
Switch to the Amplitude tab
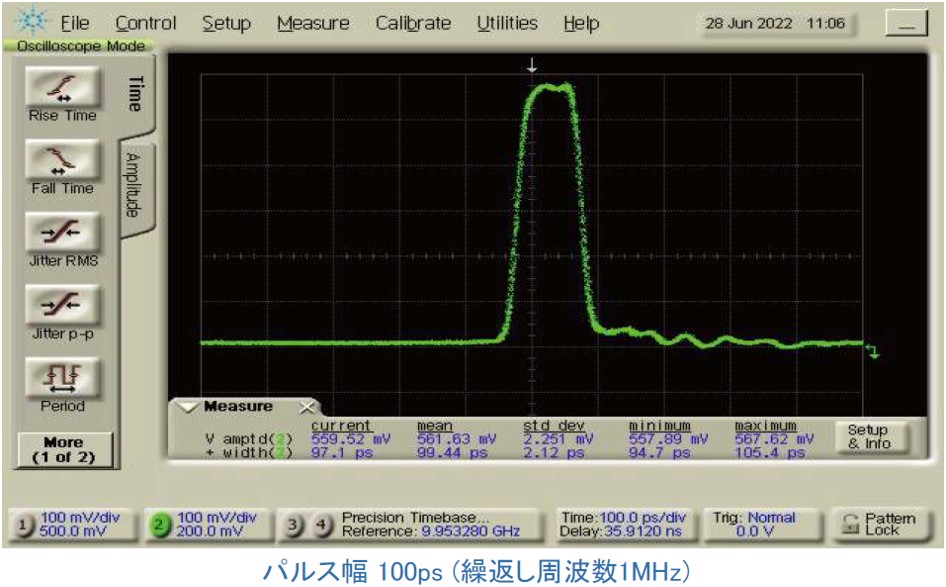pos(134,185)
